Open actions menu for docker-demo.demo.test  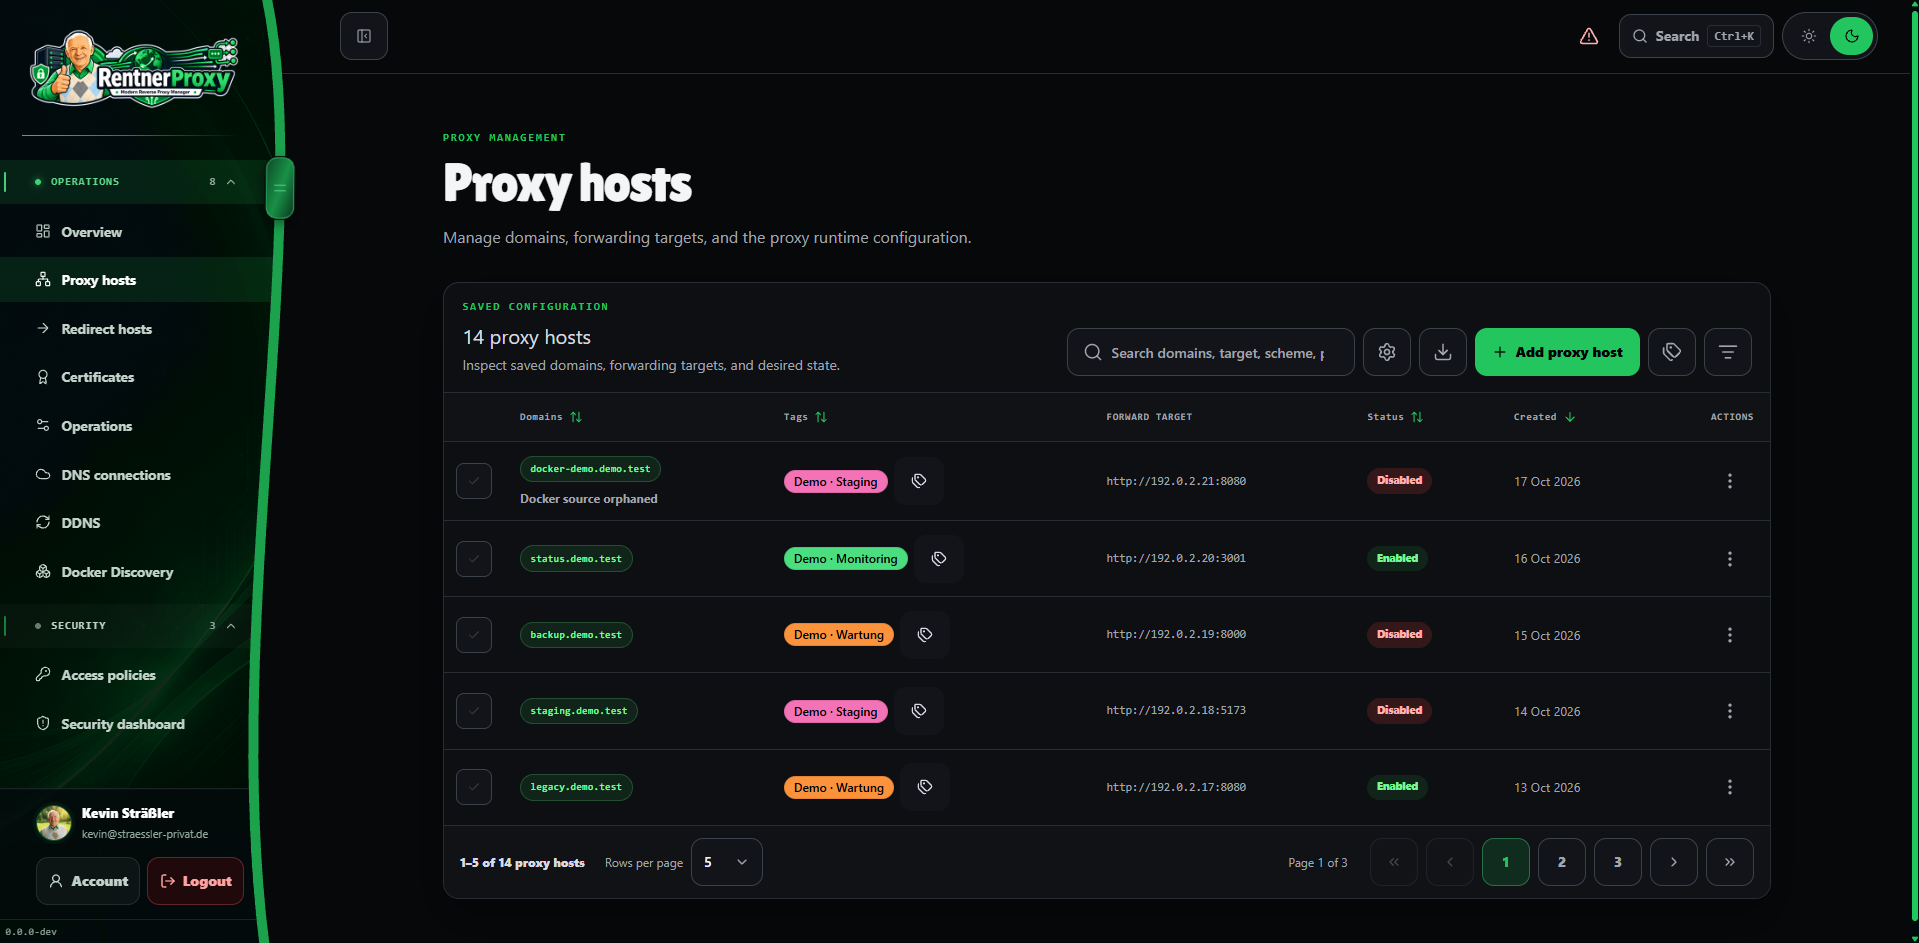(x=1730, y=481)
